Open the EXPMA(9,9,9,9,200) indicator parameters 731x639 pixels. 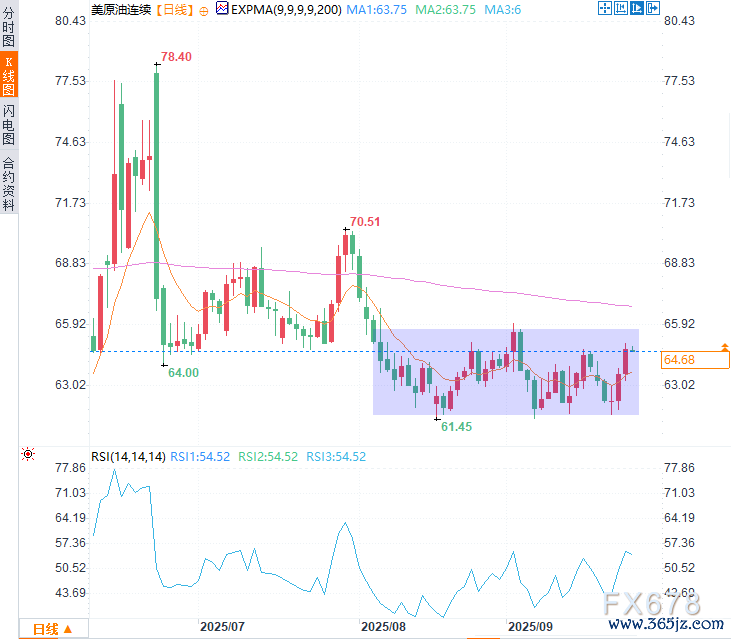284,9
